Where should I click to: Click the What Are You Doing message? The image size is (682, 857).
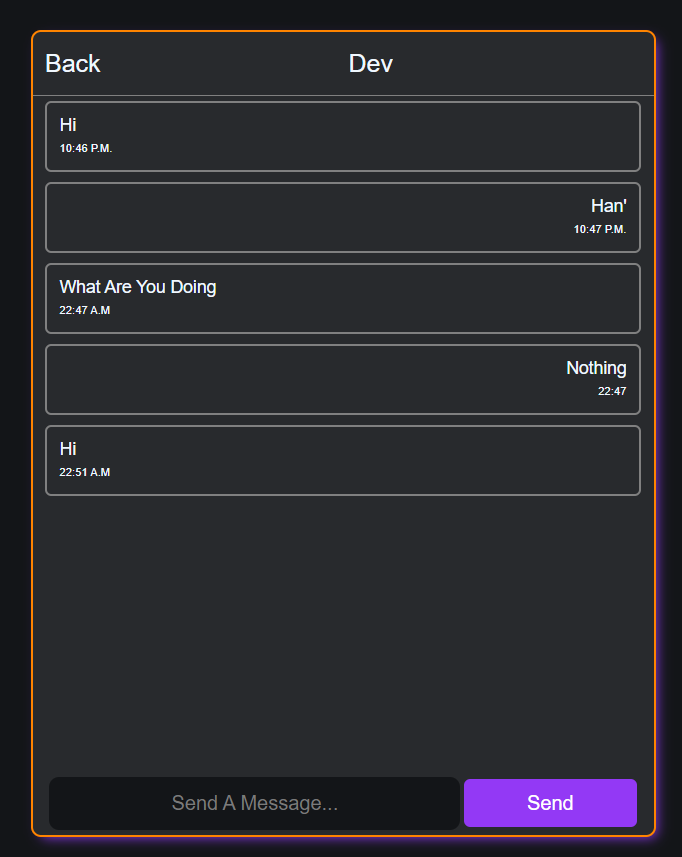[343, 298]
